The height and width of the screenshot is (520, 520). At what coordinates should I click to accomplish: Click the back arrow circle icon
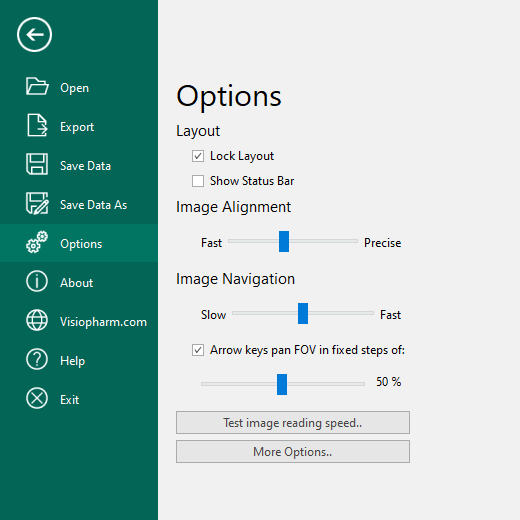34,34
